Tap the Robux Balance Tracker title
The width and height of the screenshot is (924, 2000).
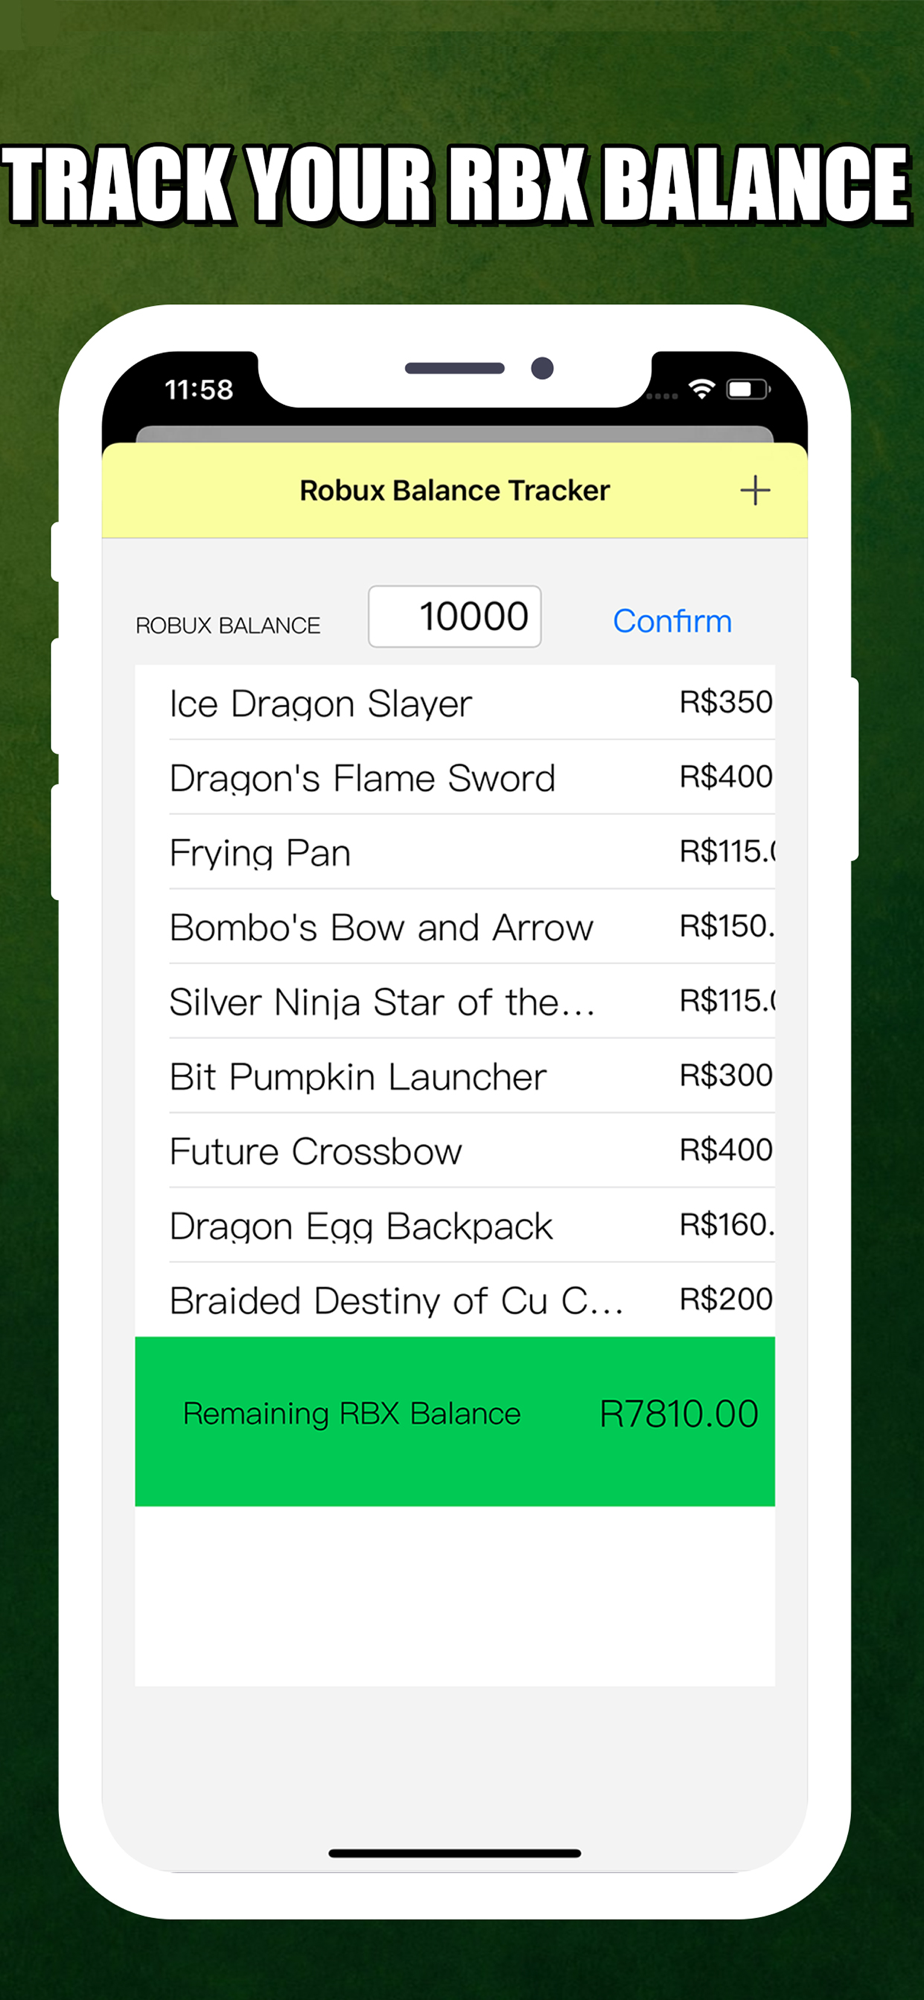click(x=455, y=490)
